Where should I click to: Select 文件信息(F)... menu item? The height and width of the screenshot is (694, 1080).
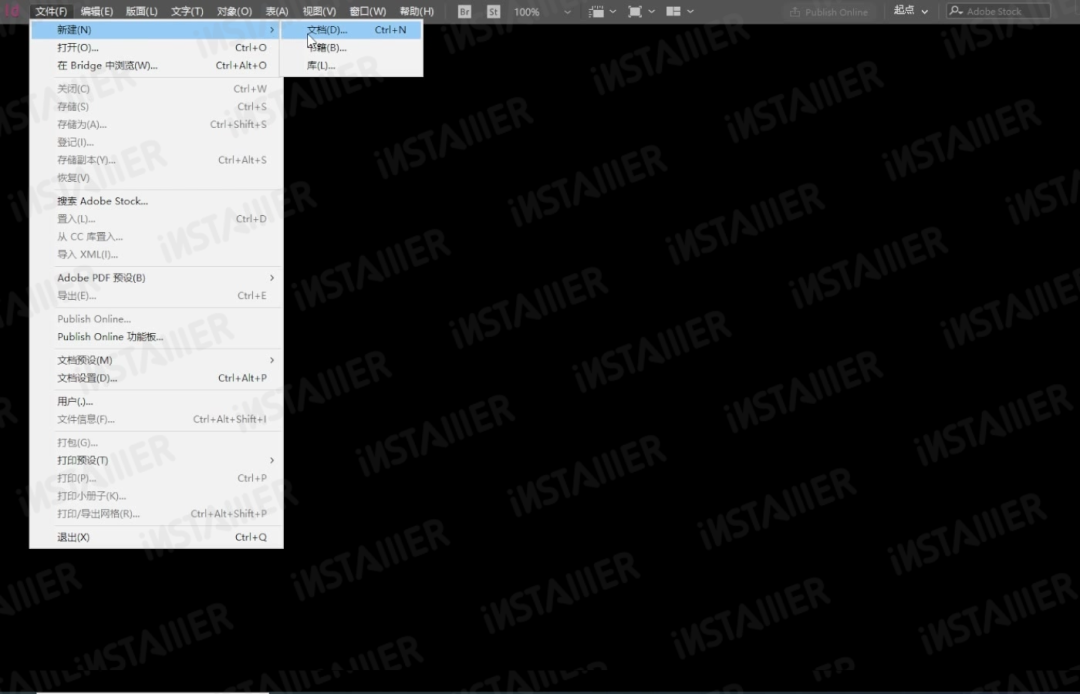(x=156, y=419)
